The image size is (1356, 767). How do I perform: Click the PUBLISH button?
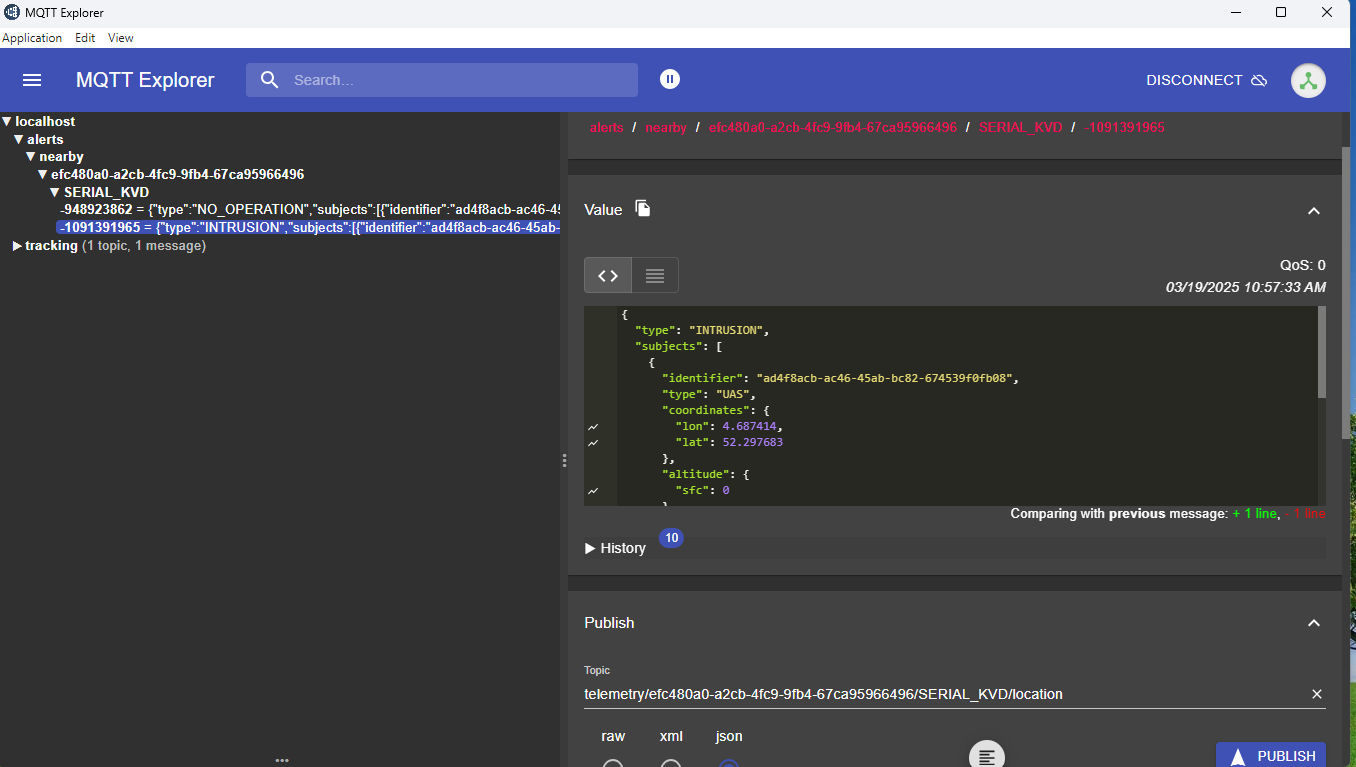[1270, 754]
